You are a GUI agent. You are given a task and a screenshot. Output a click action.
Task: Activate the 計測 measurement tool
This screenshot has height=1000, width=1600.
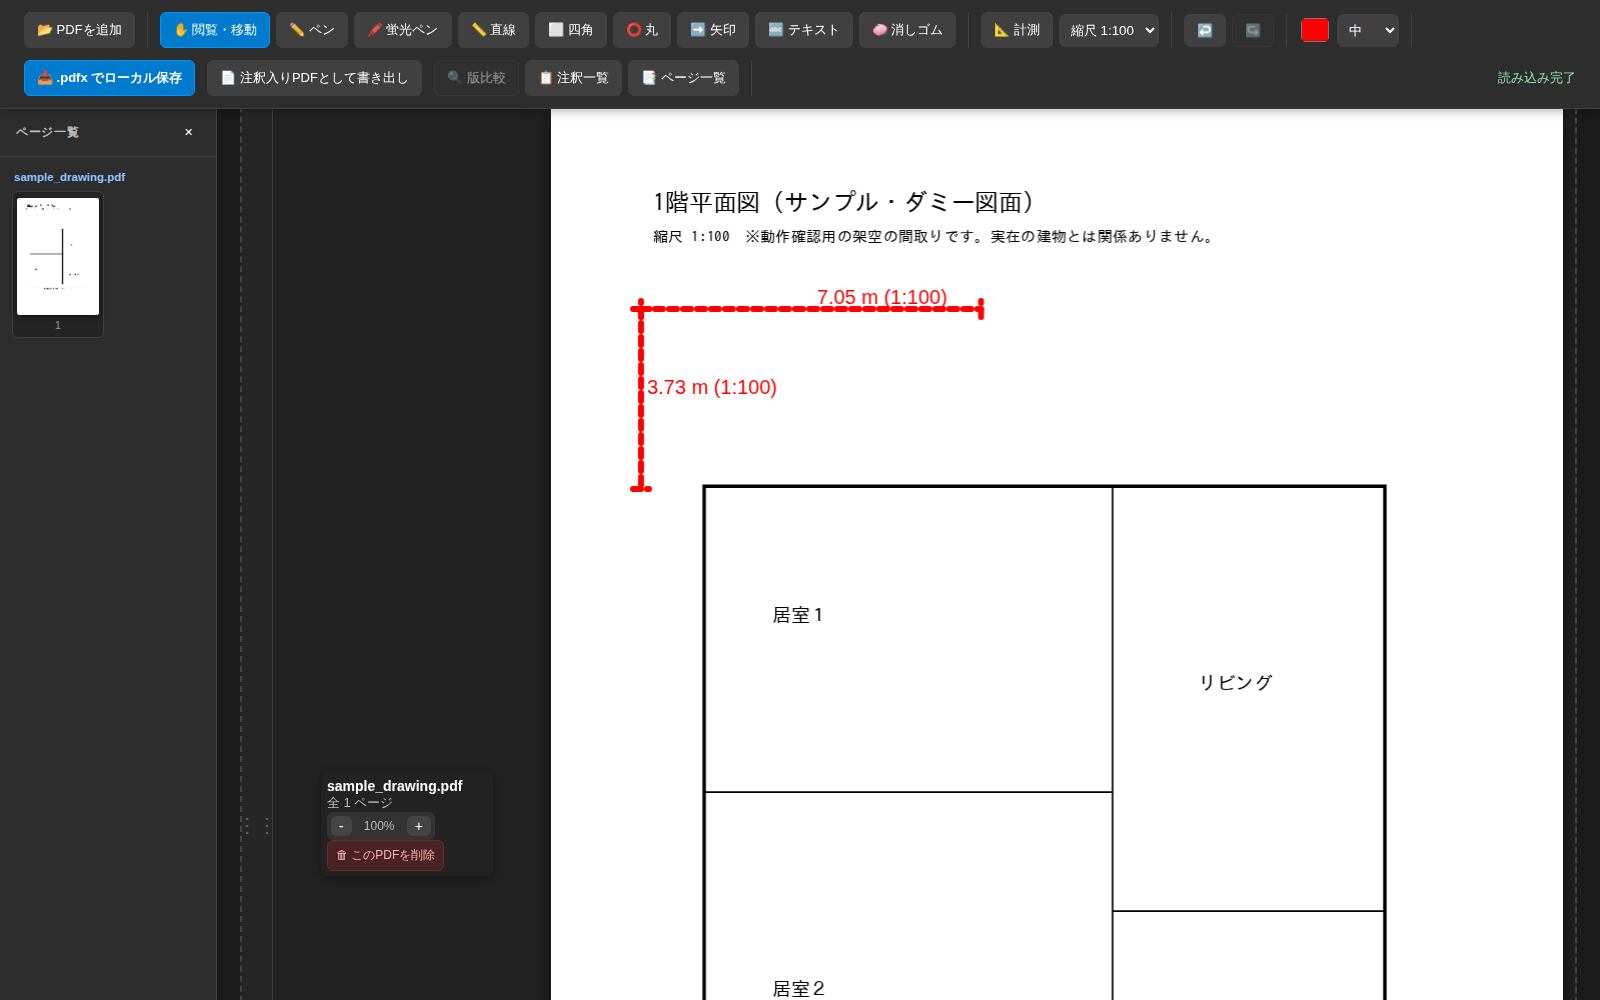(x=1017, y=30)
